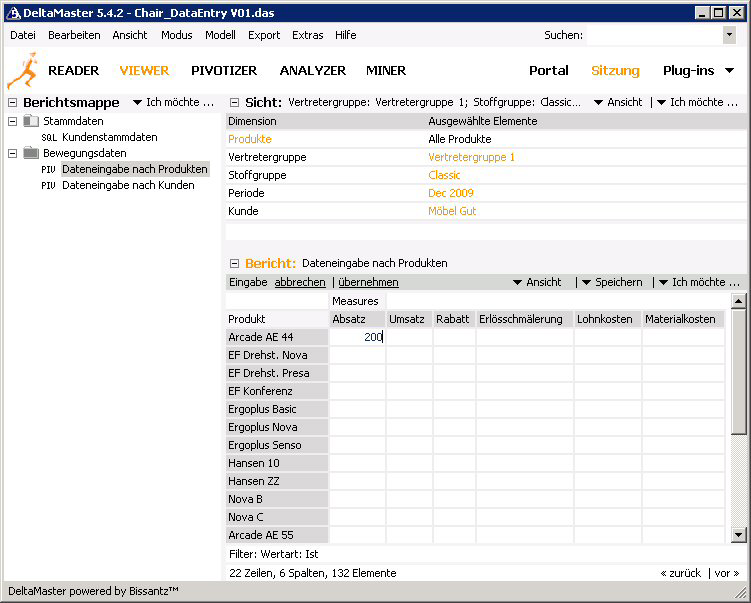Open the Portal view
The image size is (751, 603).
click(548, 70)
